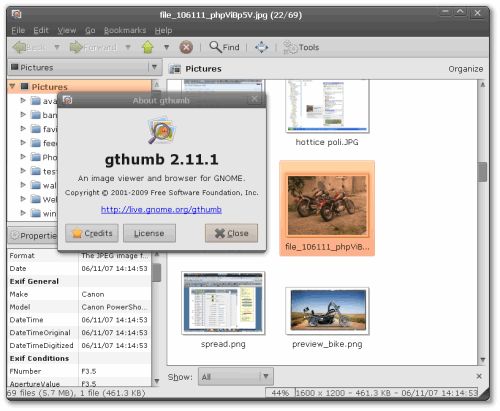
Task: Select the 'wal' folder icon
Action: pos(36,185)
